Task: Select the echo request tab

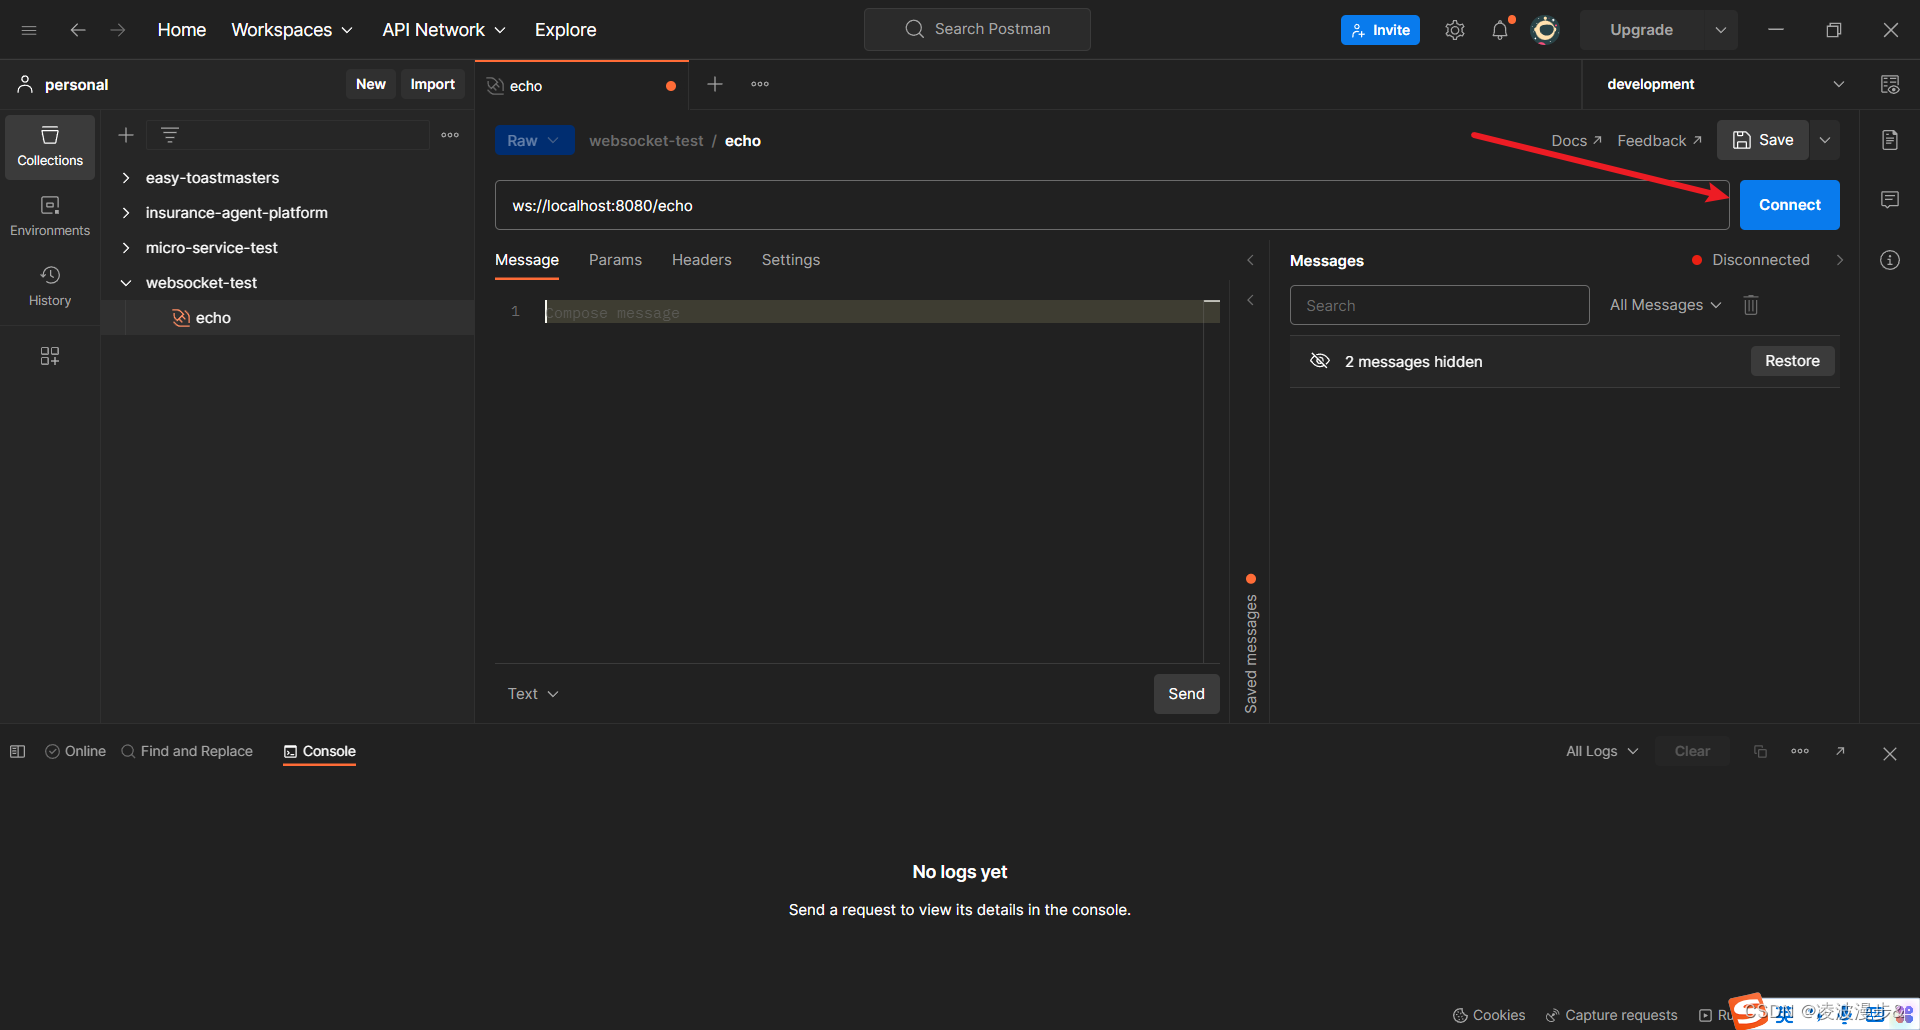Action: tap(582, 85)
